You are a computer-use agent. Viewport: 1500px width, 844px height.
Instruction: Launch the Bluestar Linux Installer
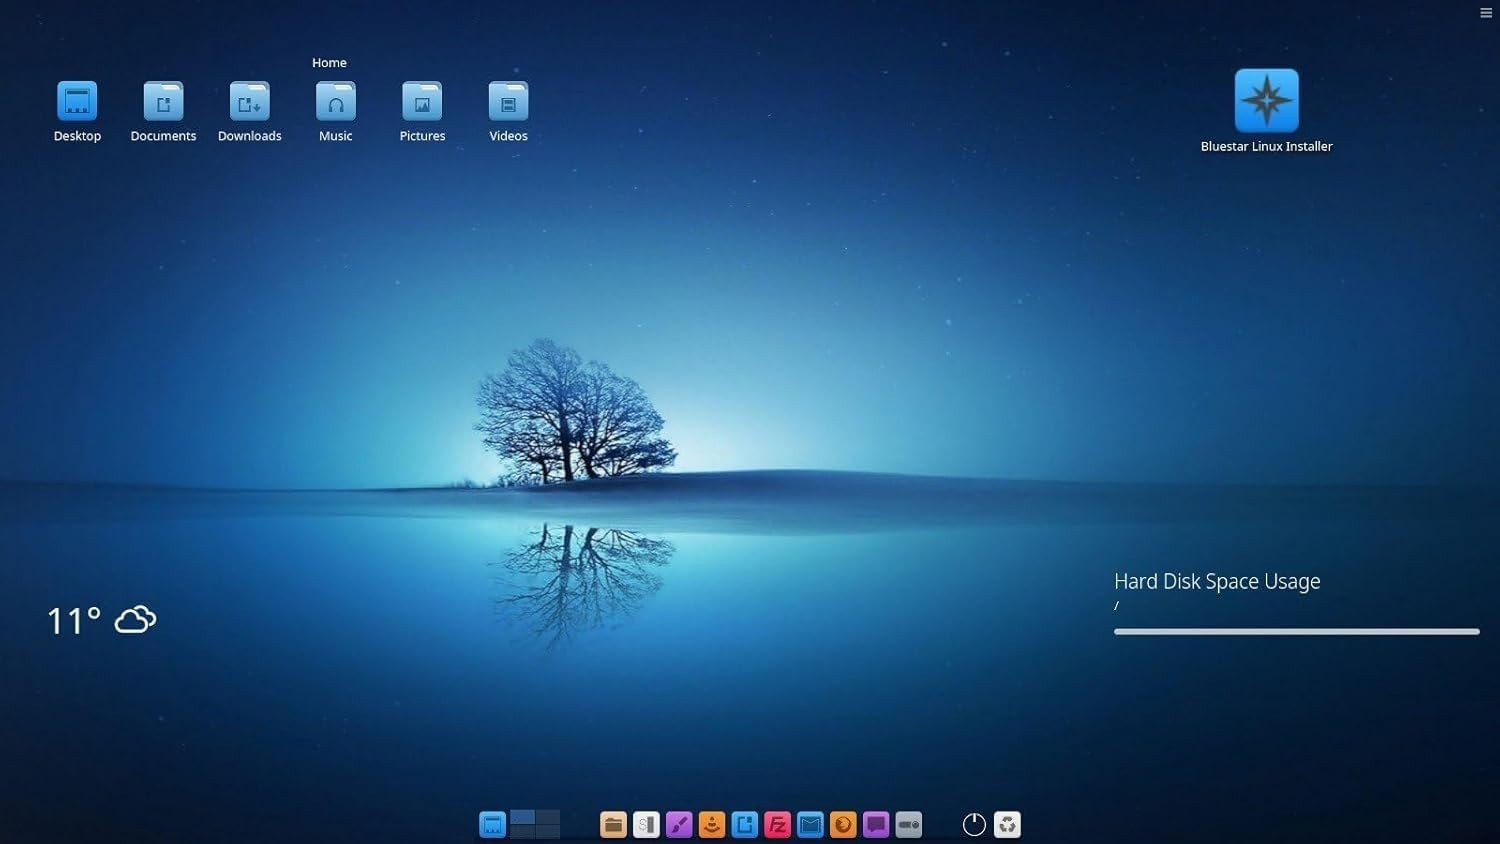tap(1266, 101)
